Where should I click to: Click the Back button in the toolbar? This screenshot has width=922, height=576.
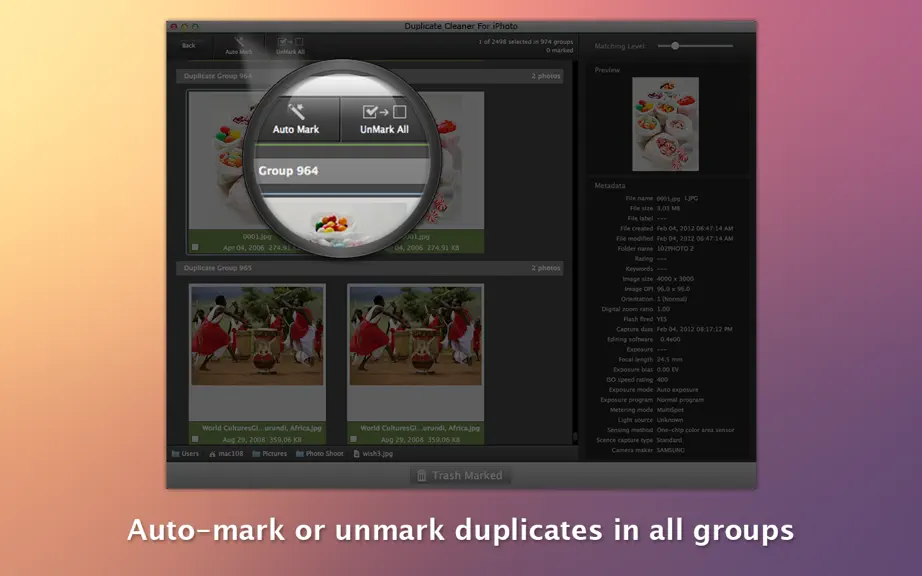click(189, 45)
